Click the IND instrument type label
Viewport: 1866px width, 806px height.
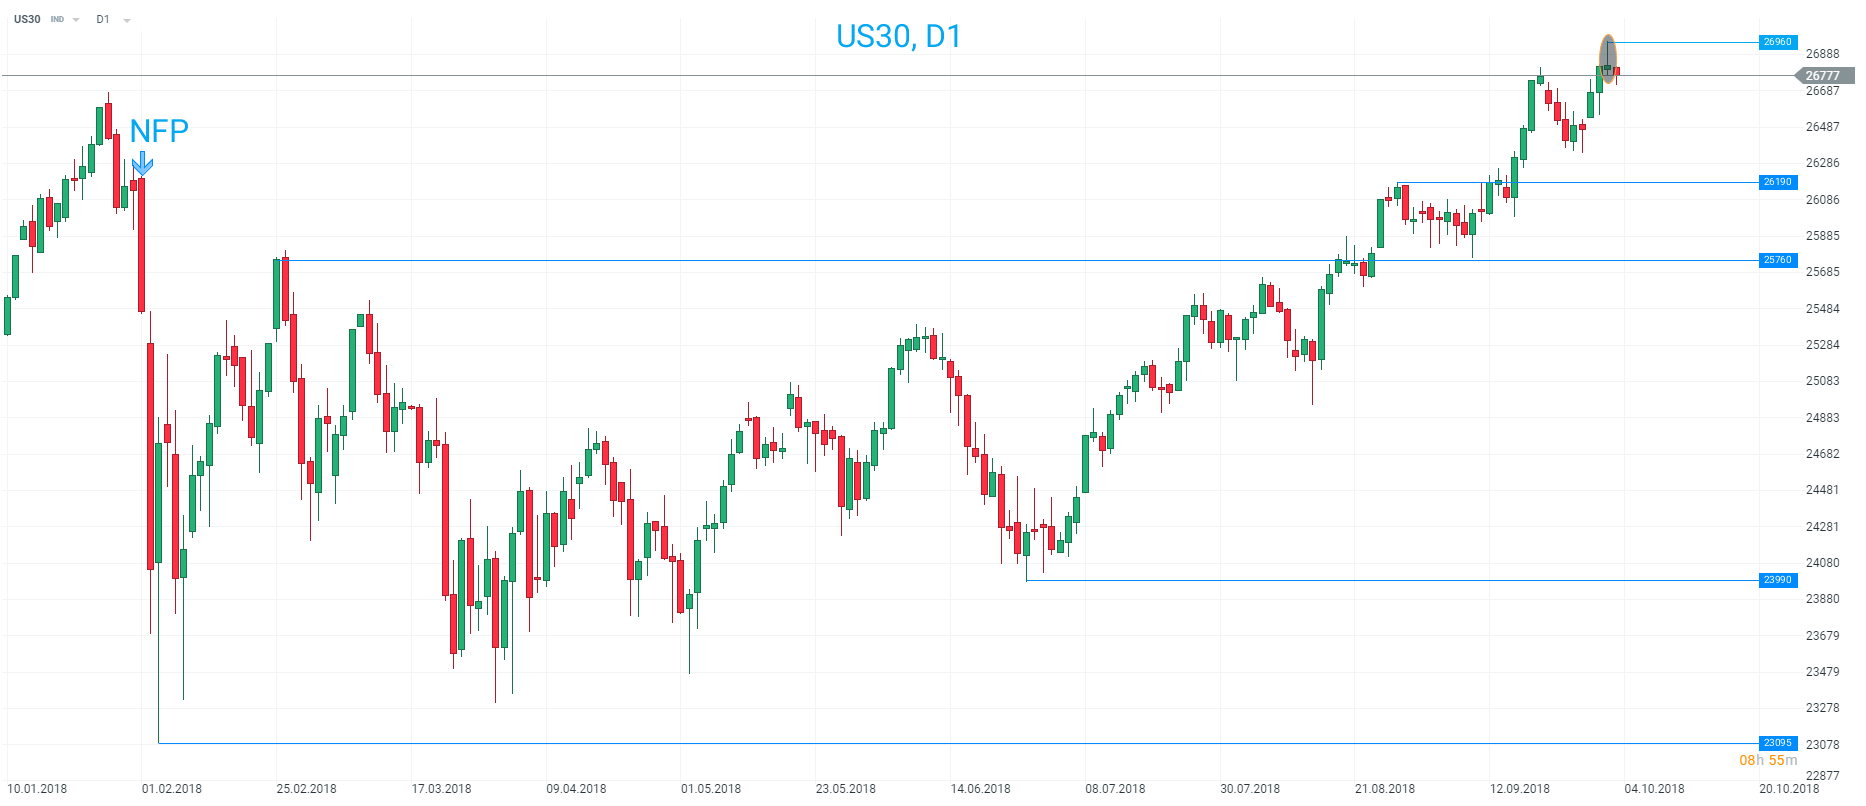click(57, 19)
